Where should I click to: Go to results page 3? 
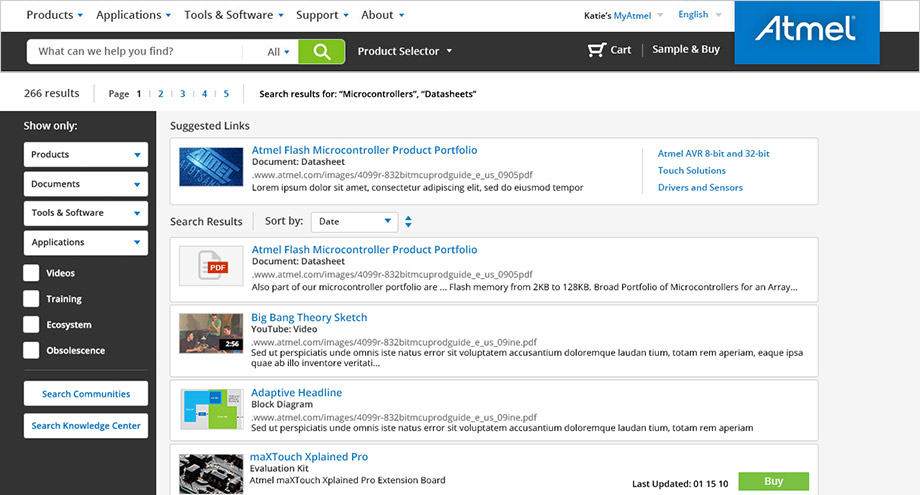(182, 94)
